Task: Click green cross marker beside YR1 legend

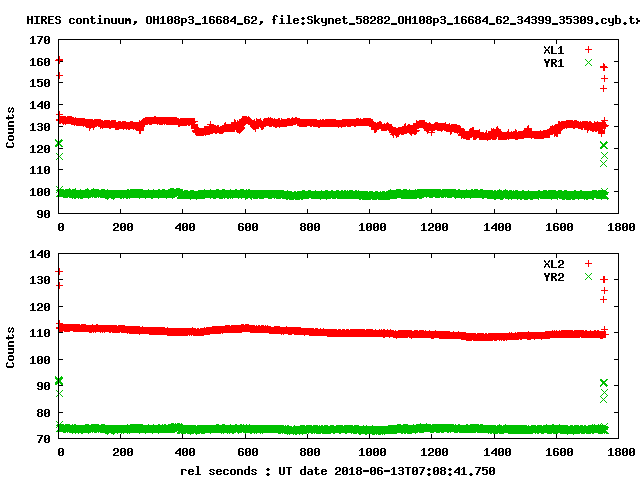Action: point(588,62)
